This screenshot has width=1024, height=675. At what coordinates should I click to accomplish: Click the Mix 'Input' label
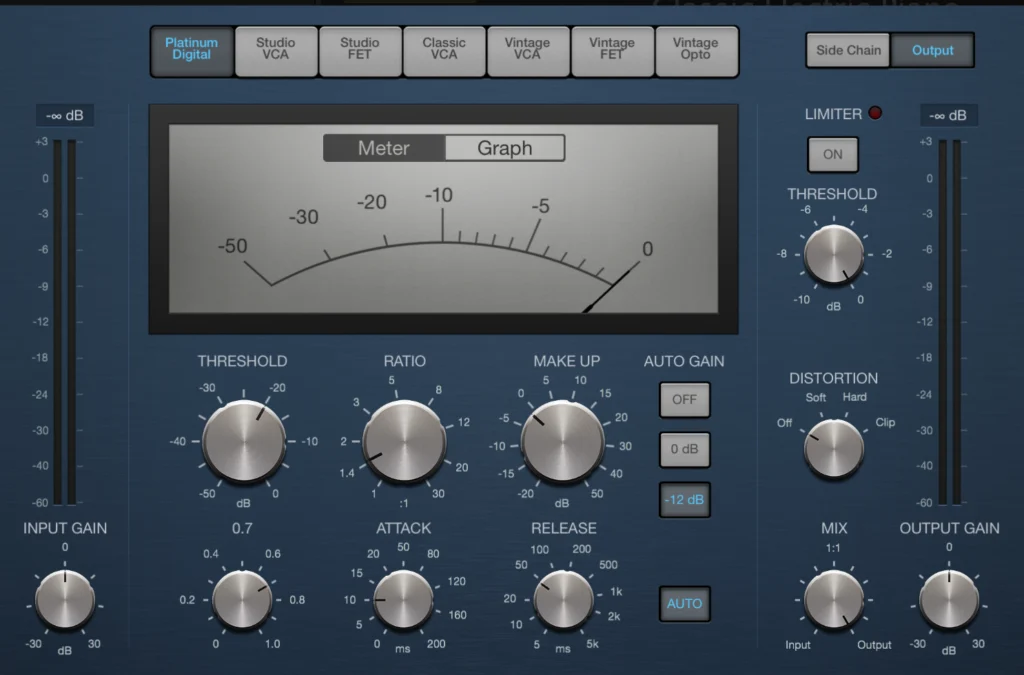tap(797, 645)
